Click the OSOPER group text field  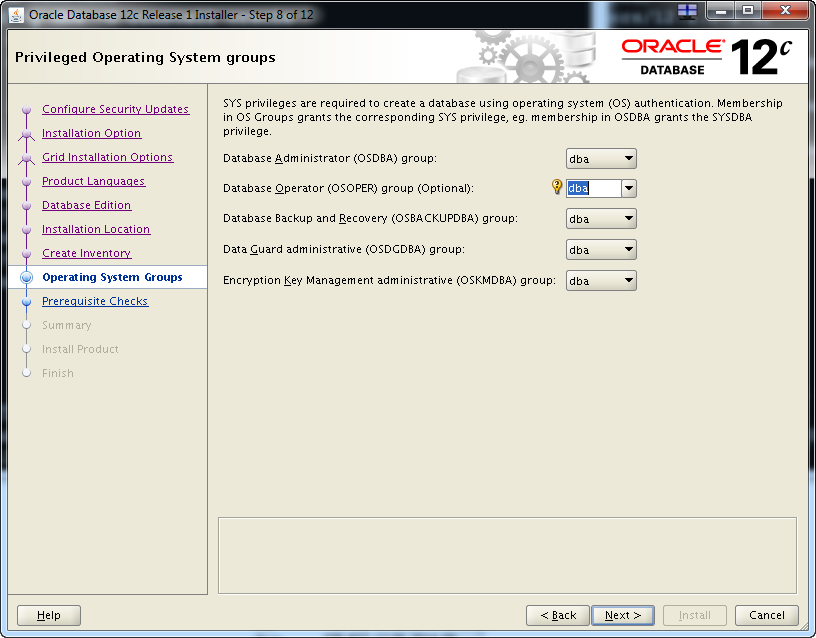594,188
